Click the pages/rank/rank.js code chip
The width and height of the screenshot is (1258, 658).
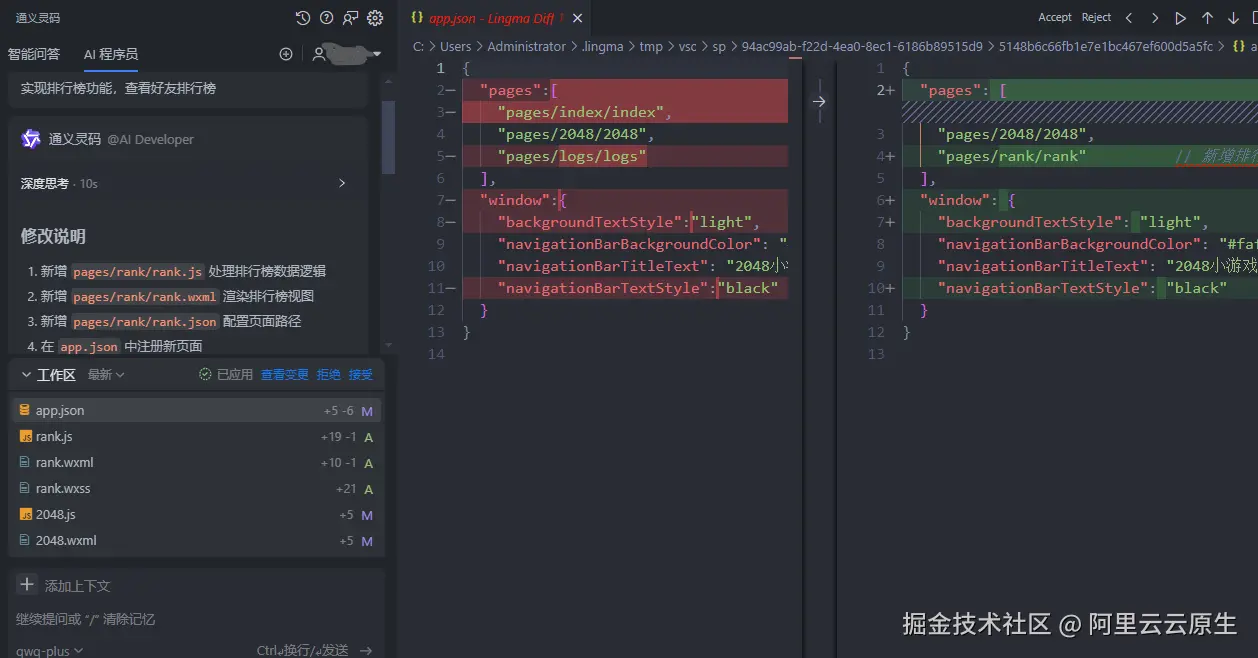[x=137, y=271]
